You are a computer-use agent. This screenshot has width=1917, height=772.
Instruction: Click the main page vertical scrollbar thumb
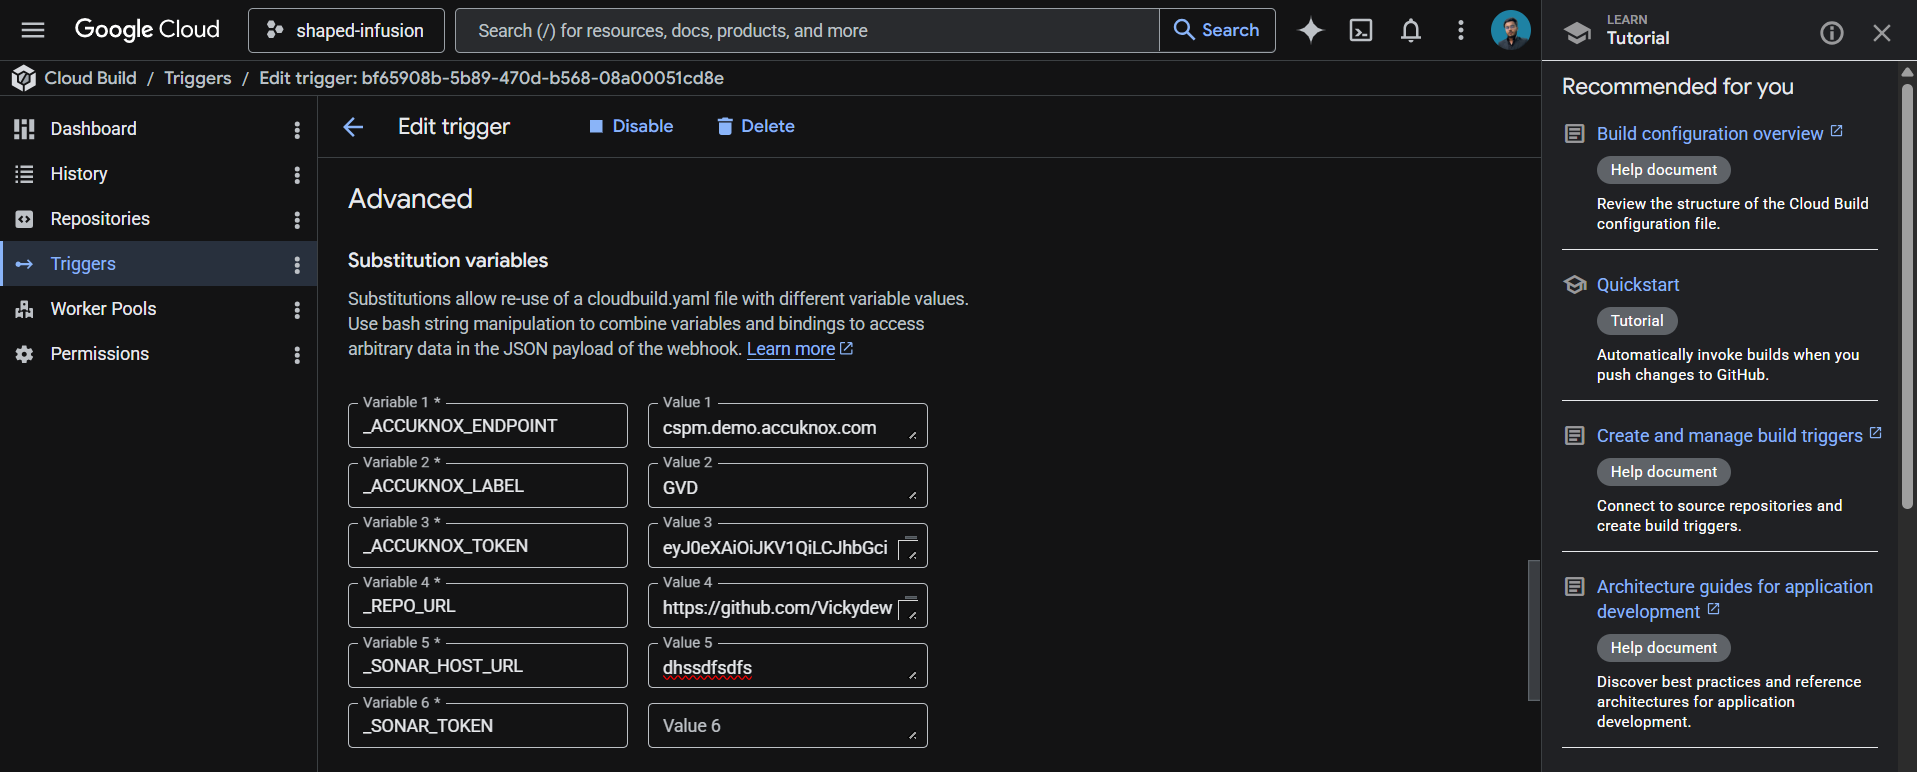[1534, 630]
